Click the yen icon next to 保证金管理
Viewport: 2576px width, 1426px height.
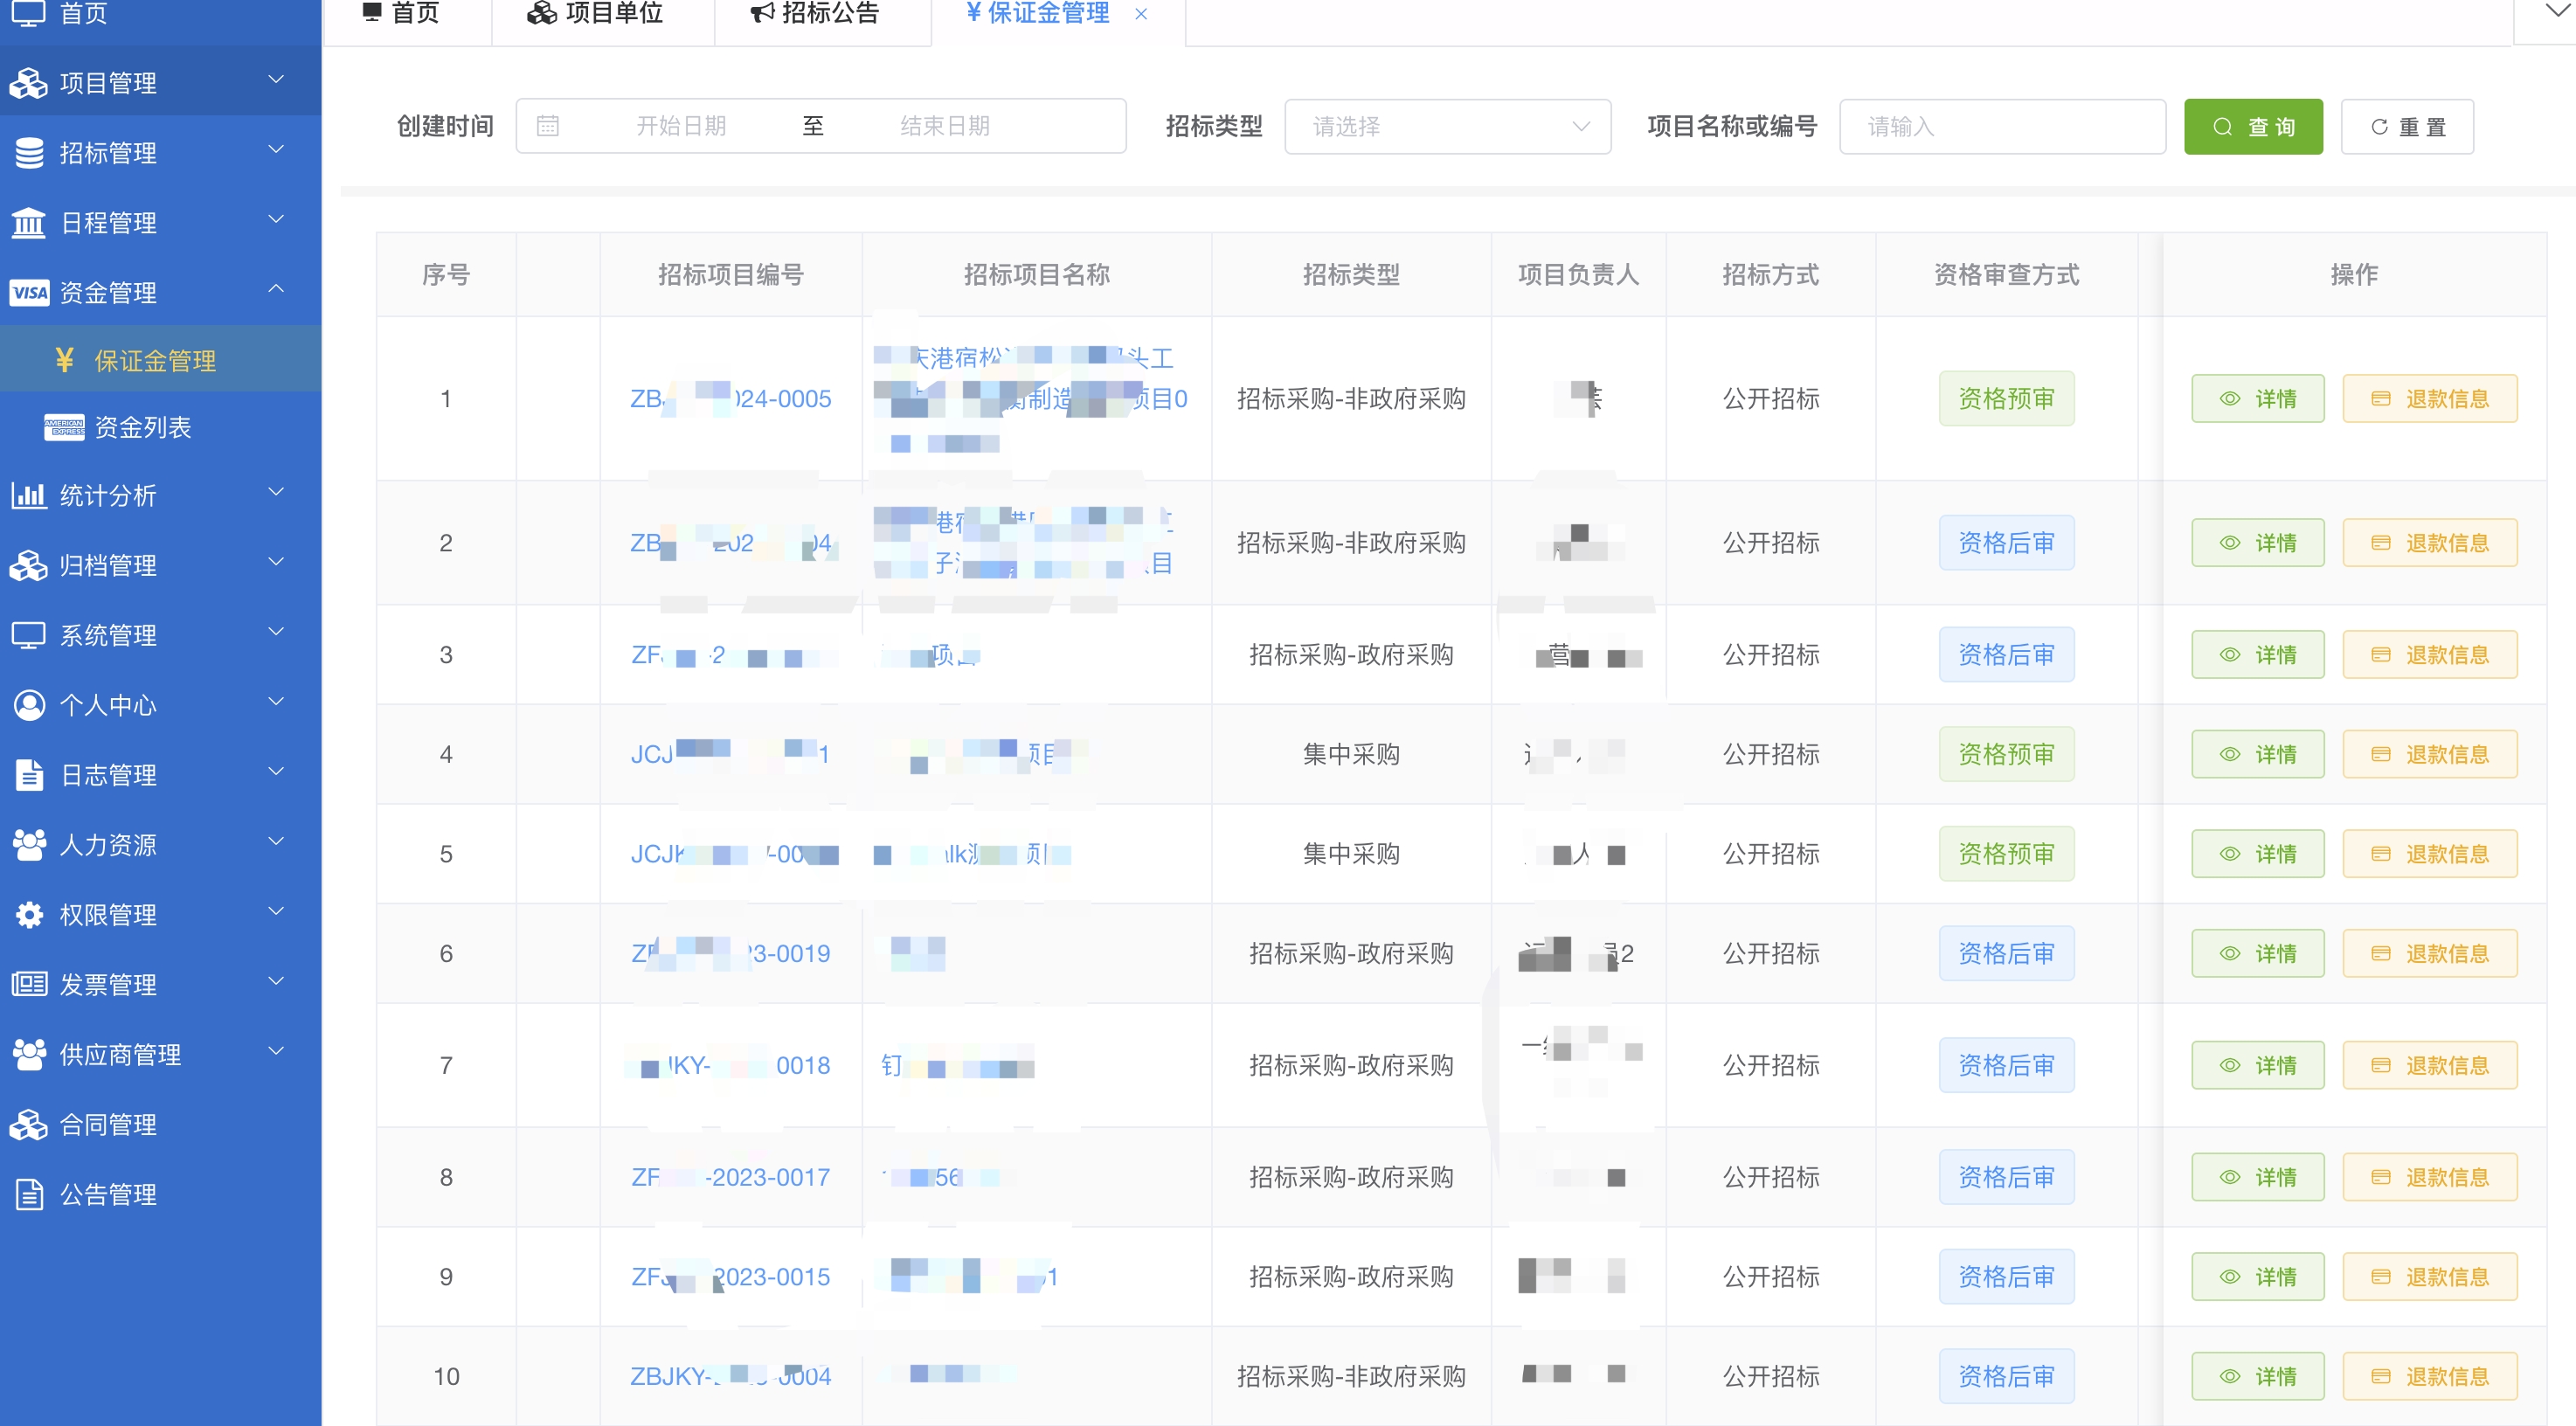point(64,360)
